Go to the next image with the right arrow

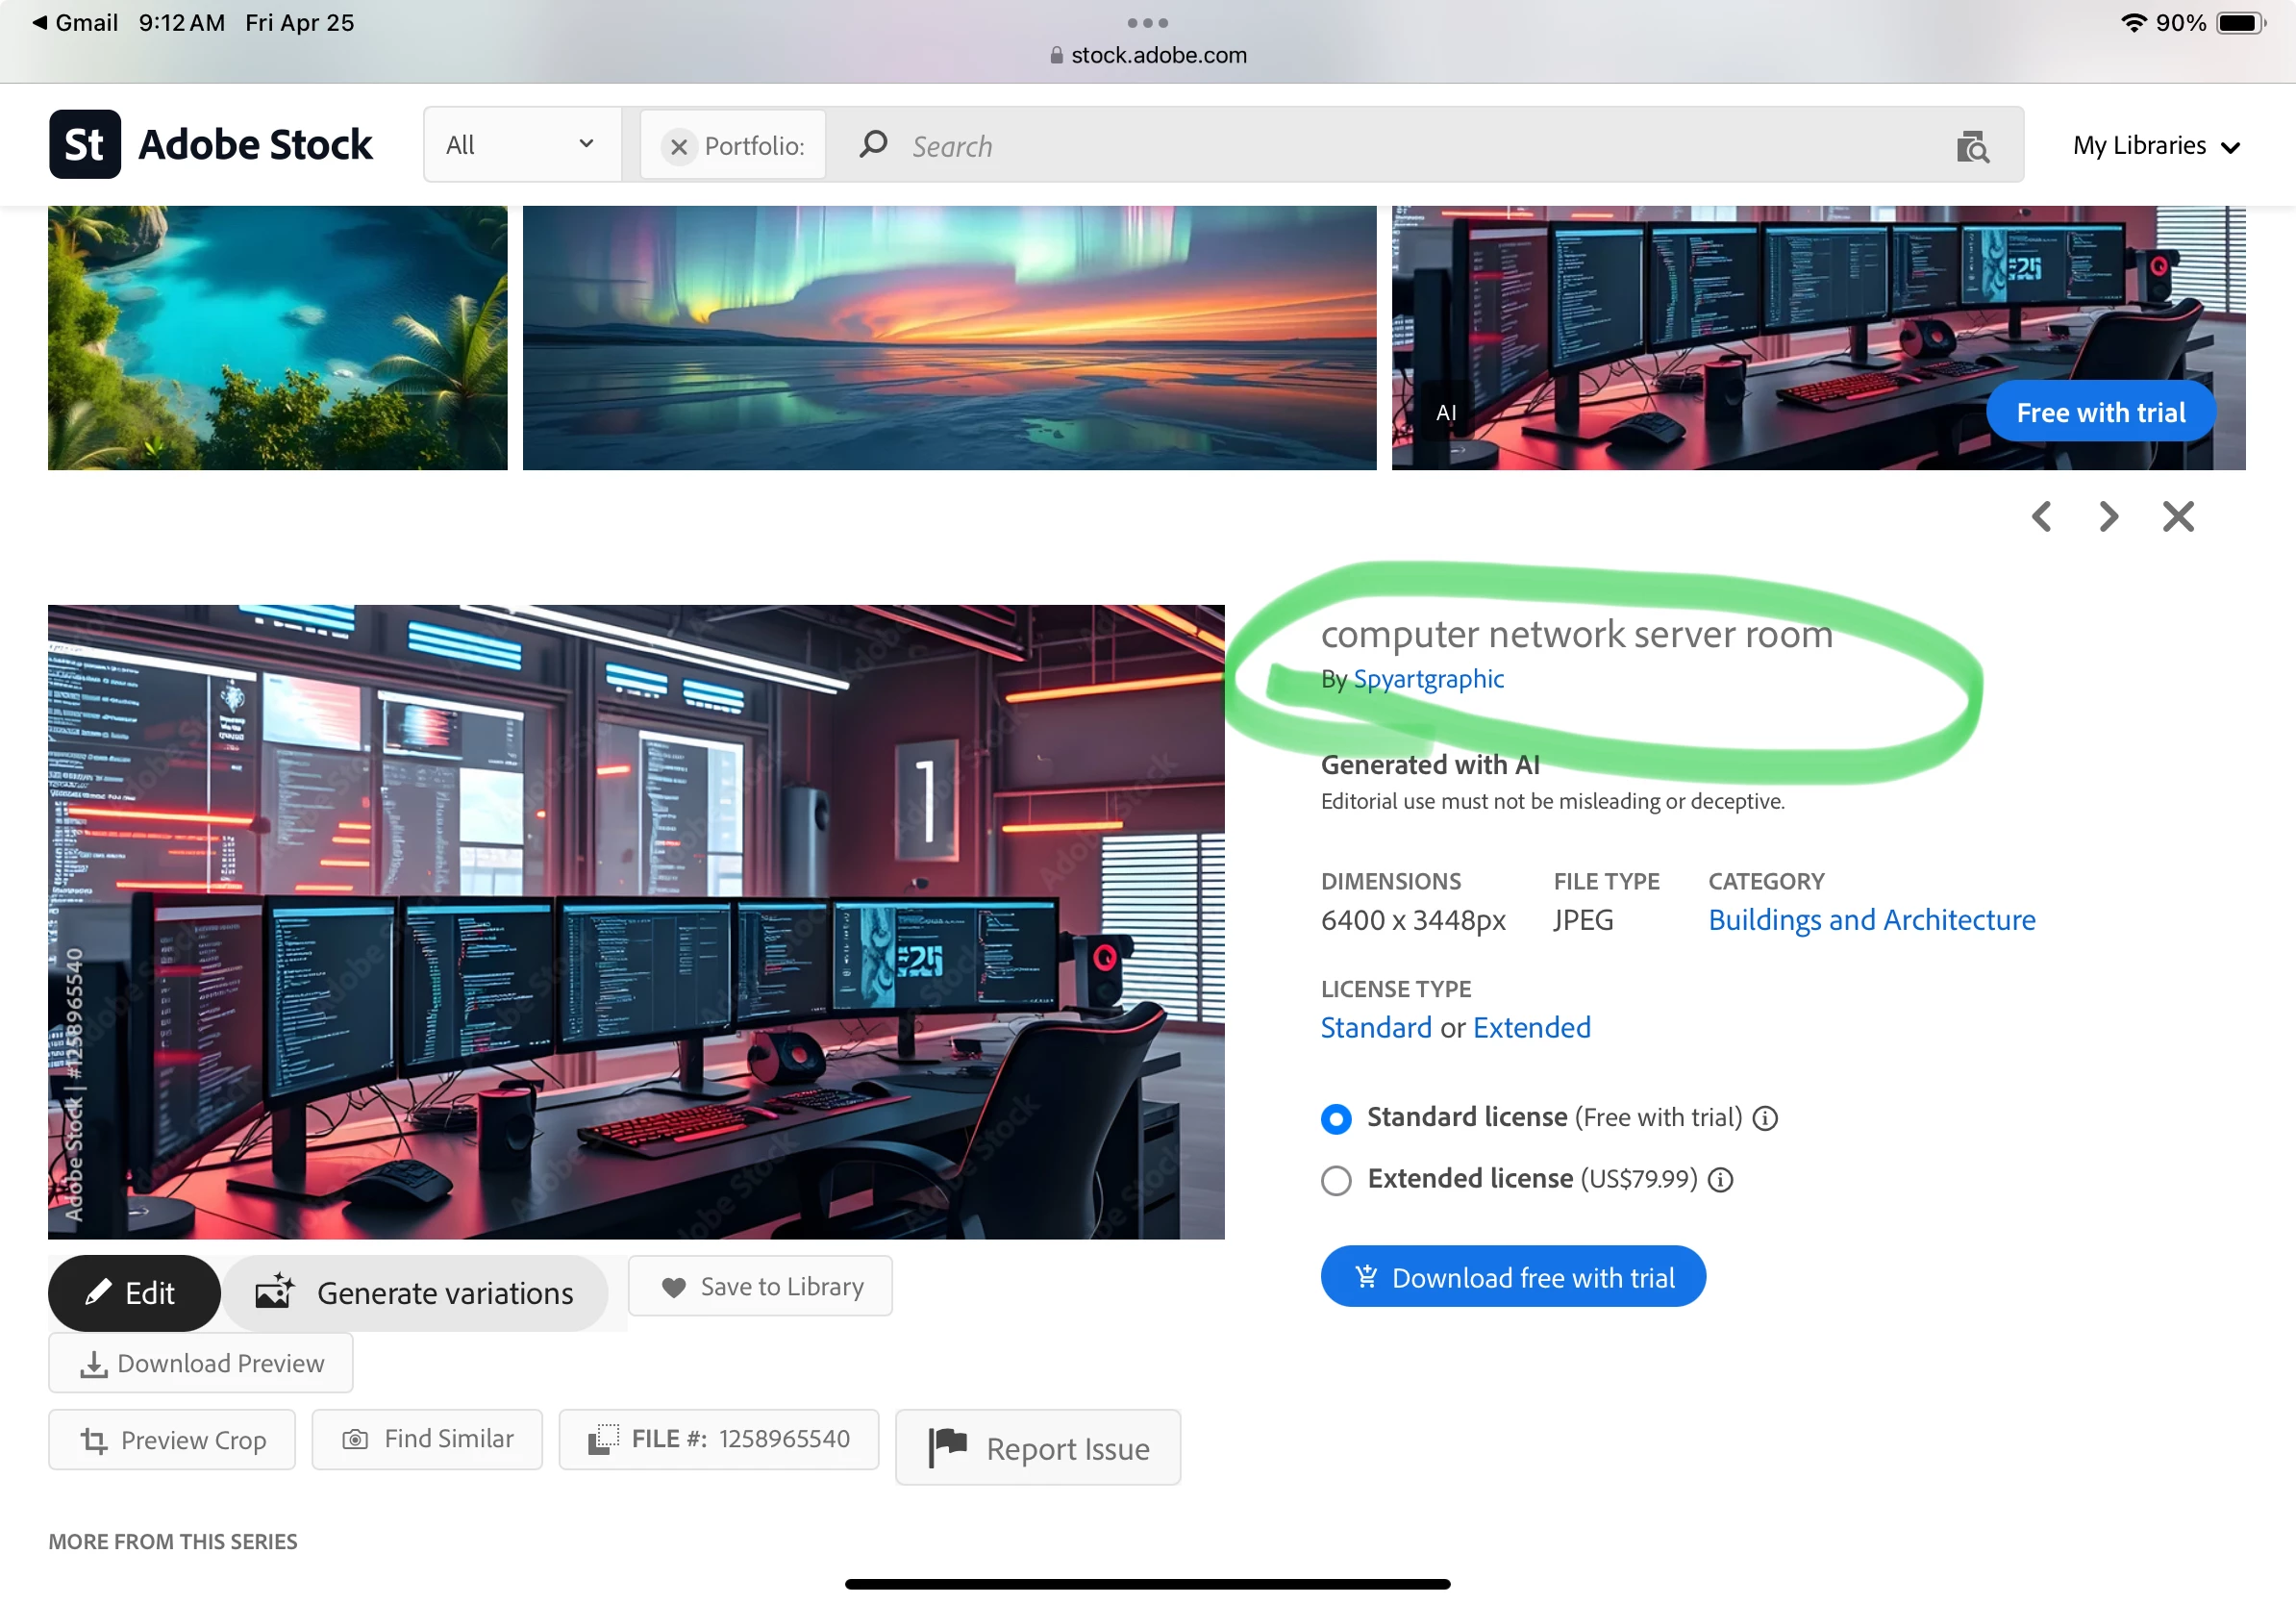point(2108,517)
